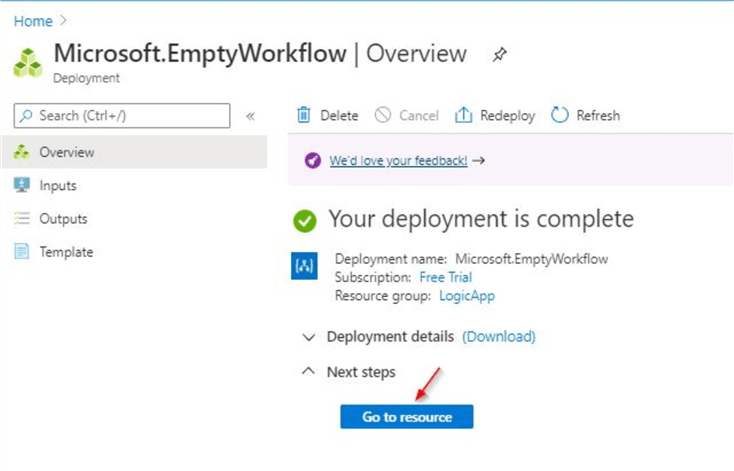Open the We'd love your feedback link
Screen dimensions: 734x471
click(x=398, y=161)
